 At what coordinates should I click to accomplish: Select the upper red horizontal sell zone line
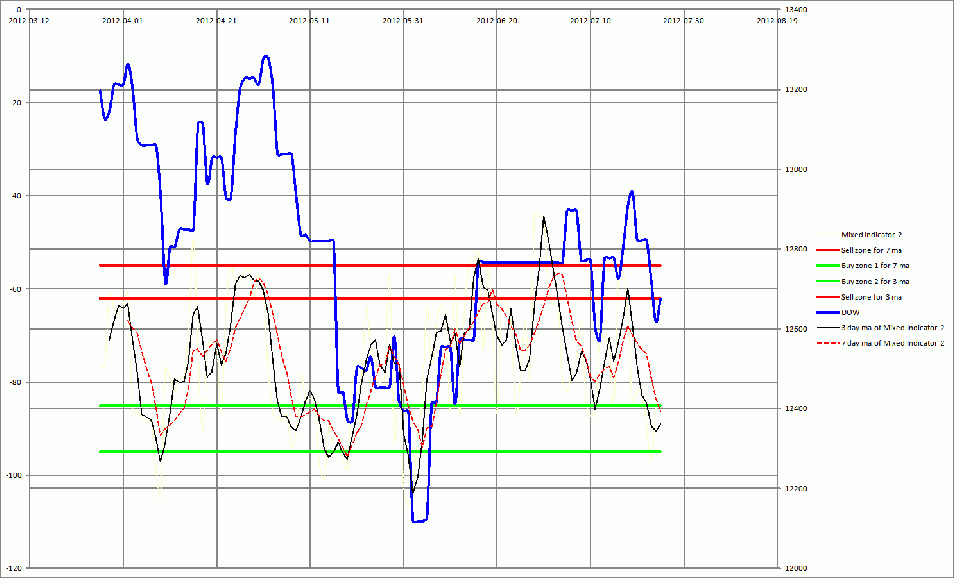[380, 266]
